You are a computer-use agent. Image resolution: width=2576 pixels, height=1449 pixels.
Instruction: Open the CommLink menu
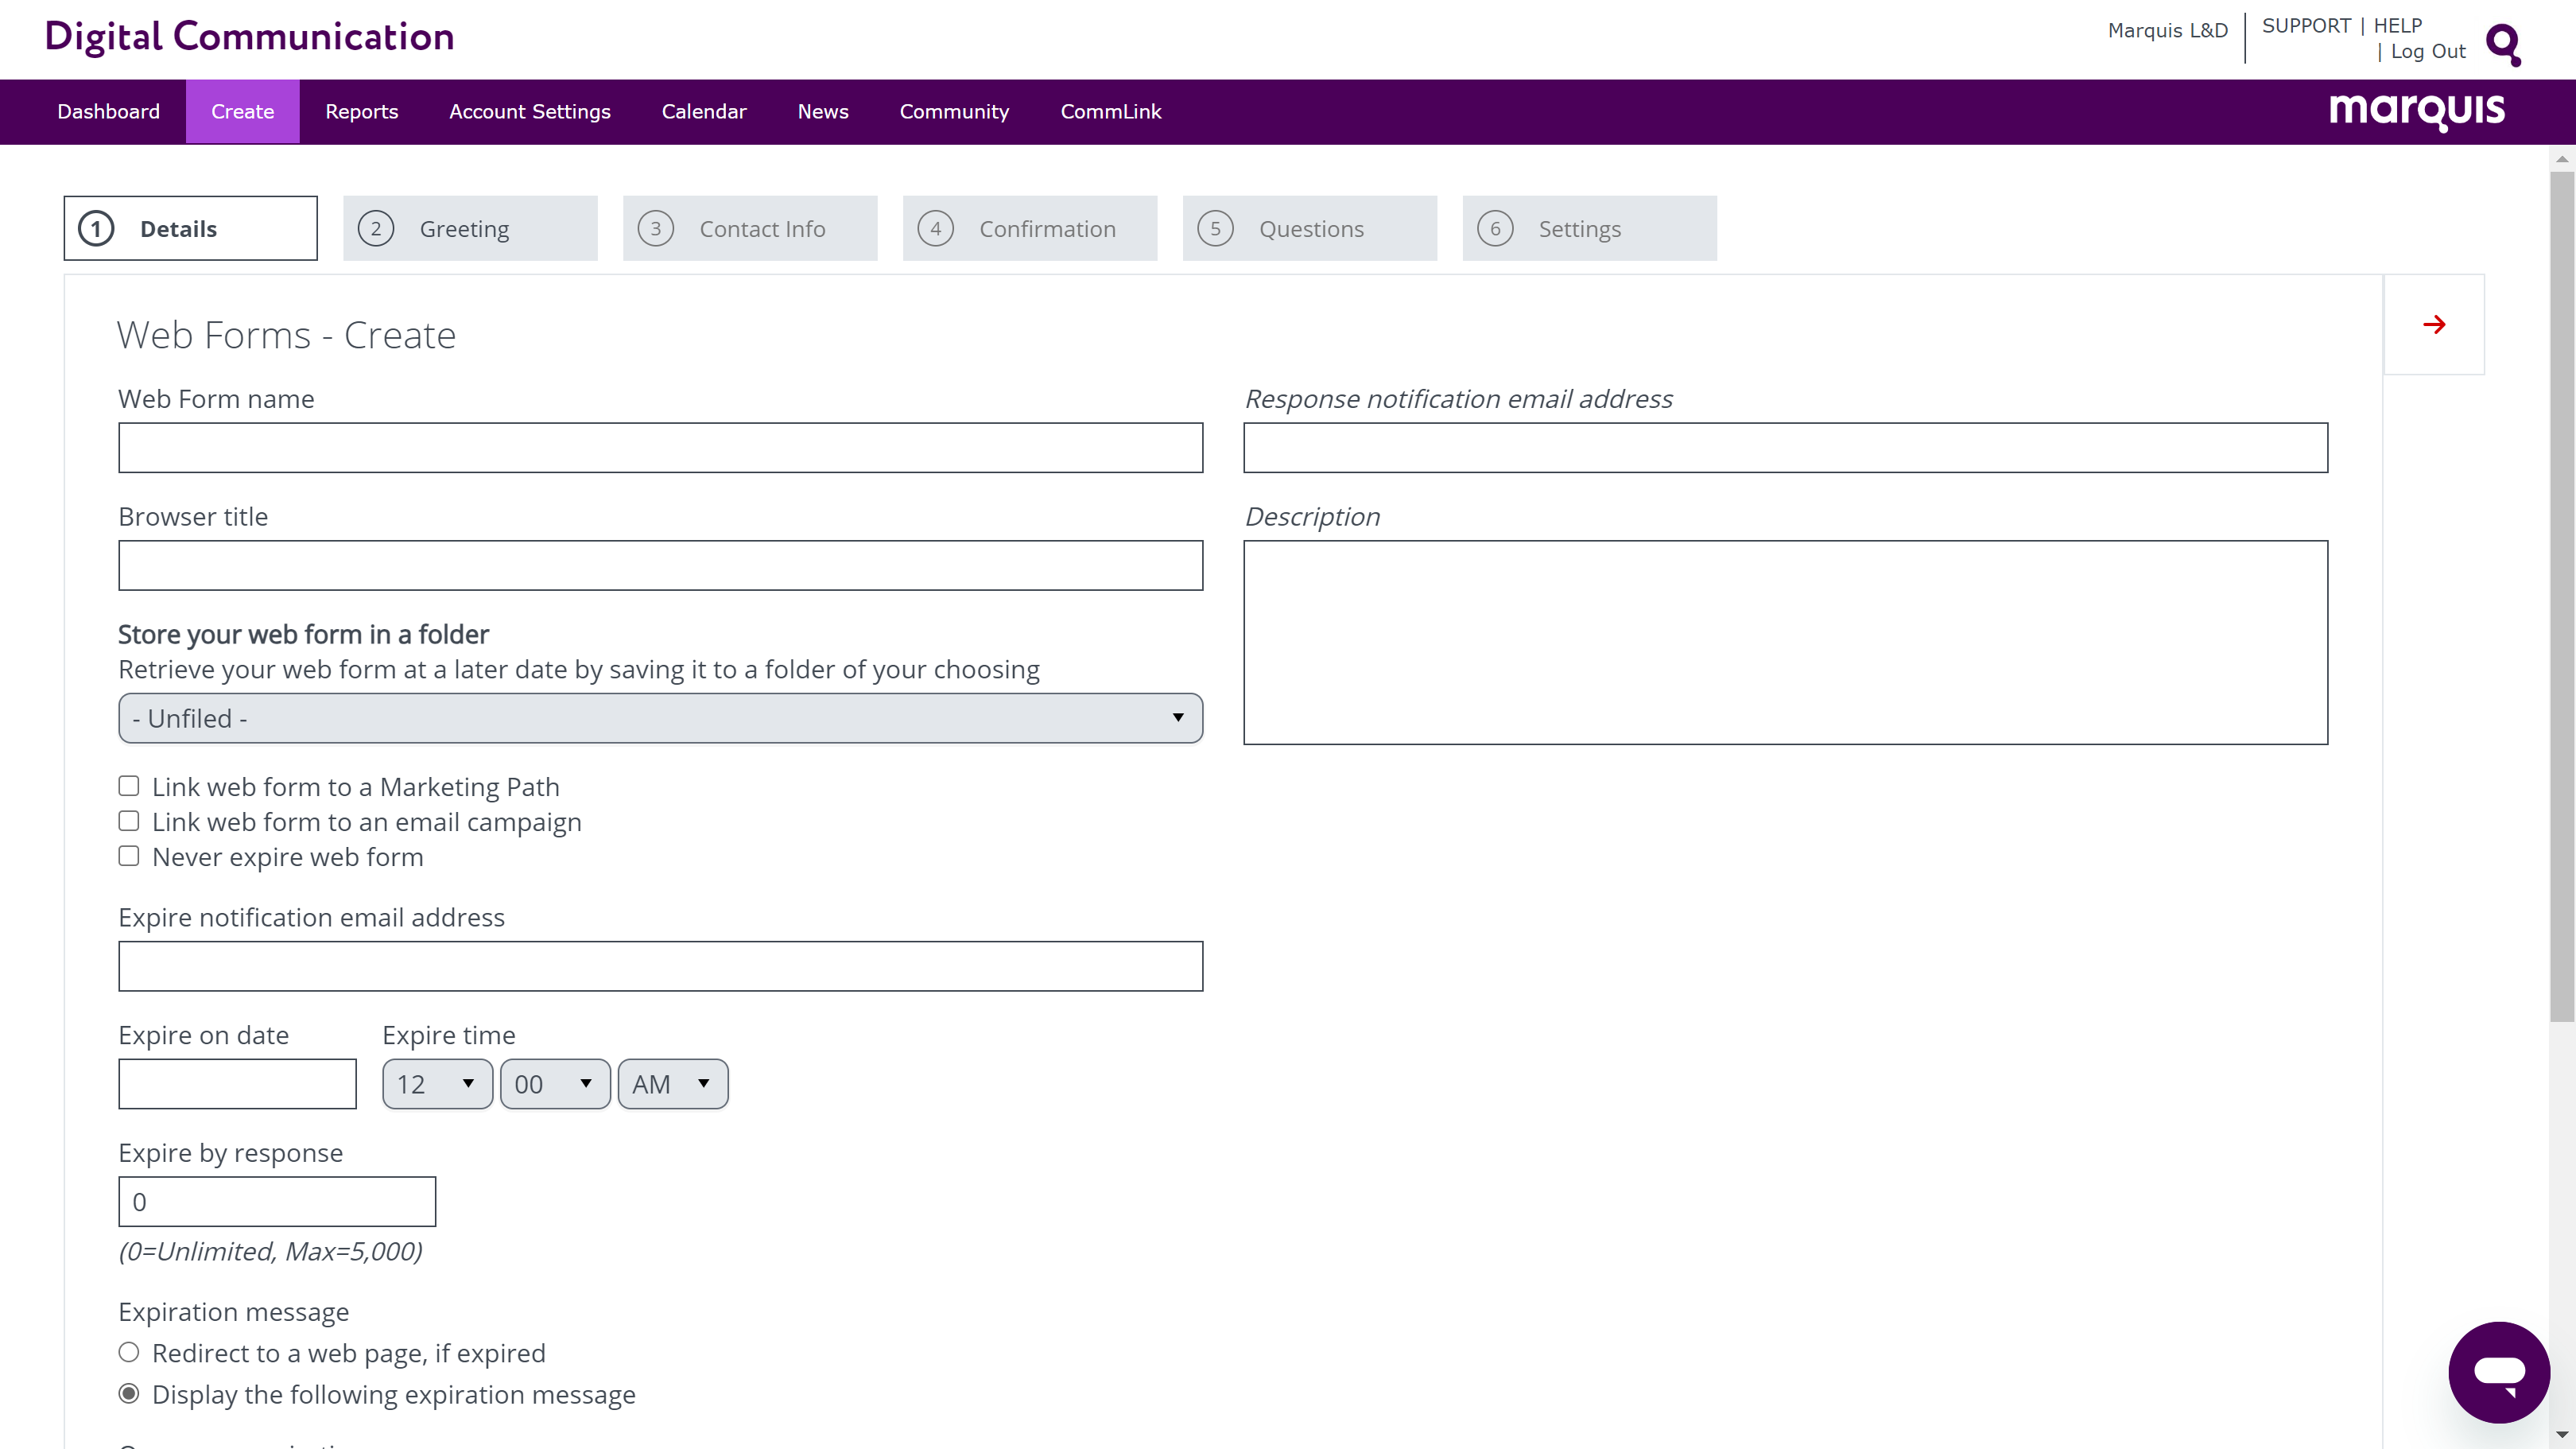[1111, 111]
